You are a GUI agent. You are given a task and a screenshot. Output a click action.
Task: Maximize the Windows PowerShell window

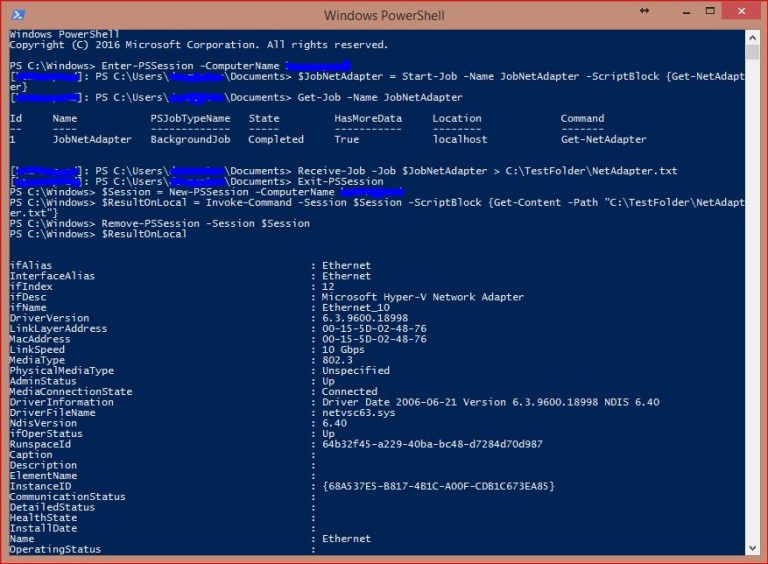point(710,11)
